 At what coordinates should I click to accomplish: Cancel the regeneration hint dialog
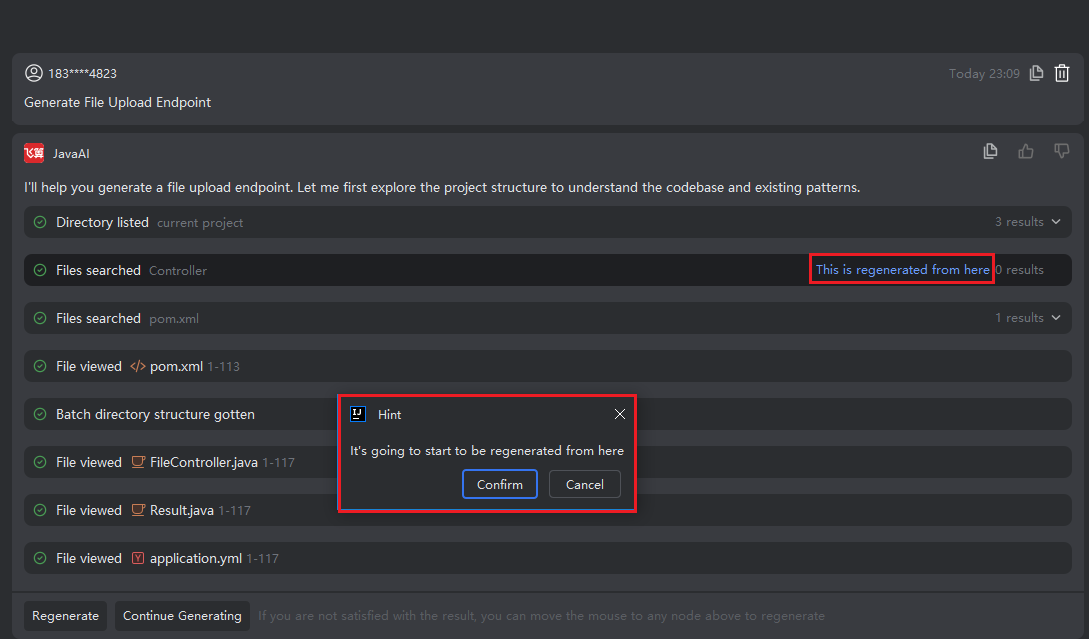click(x=584, y=484)
